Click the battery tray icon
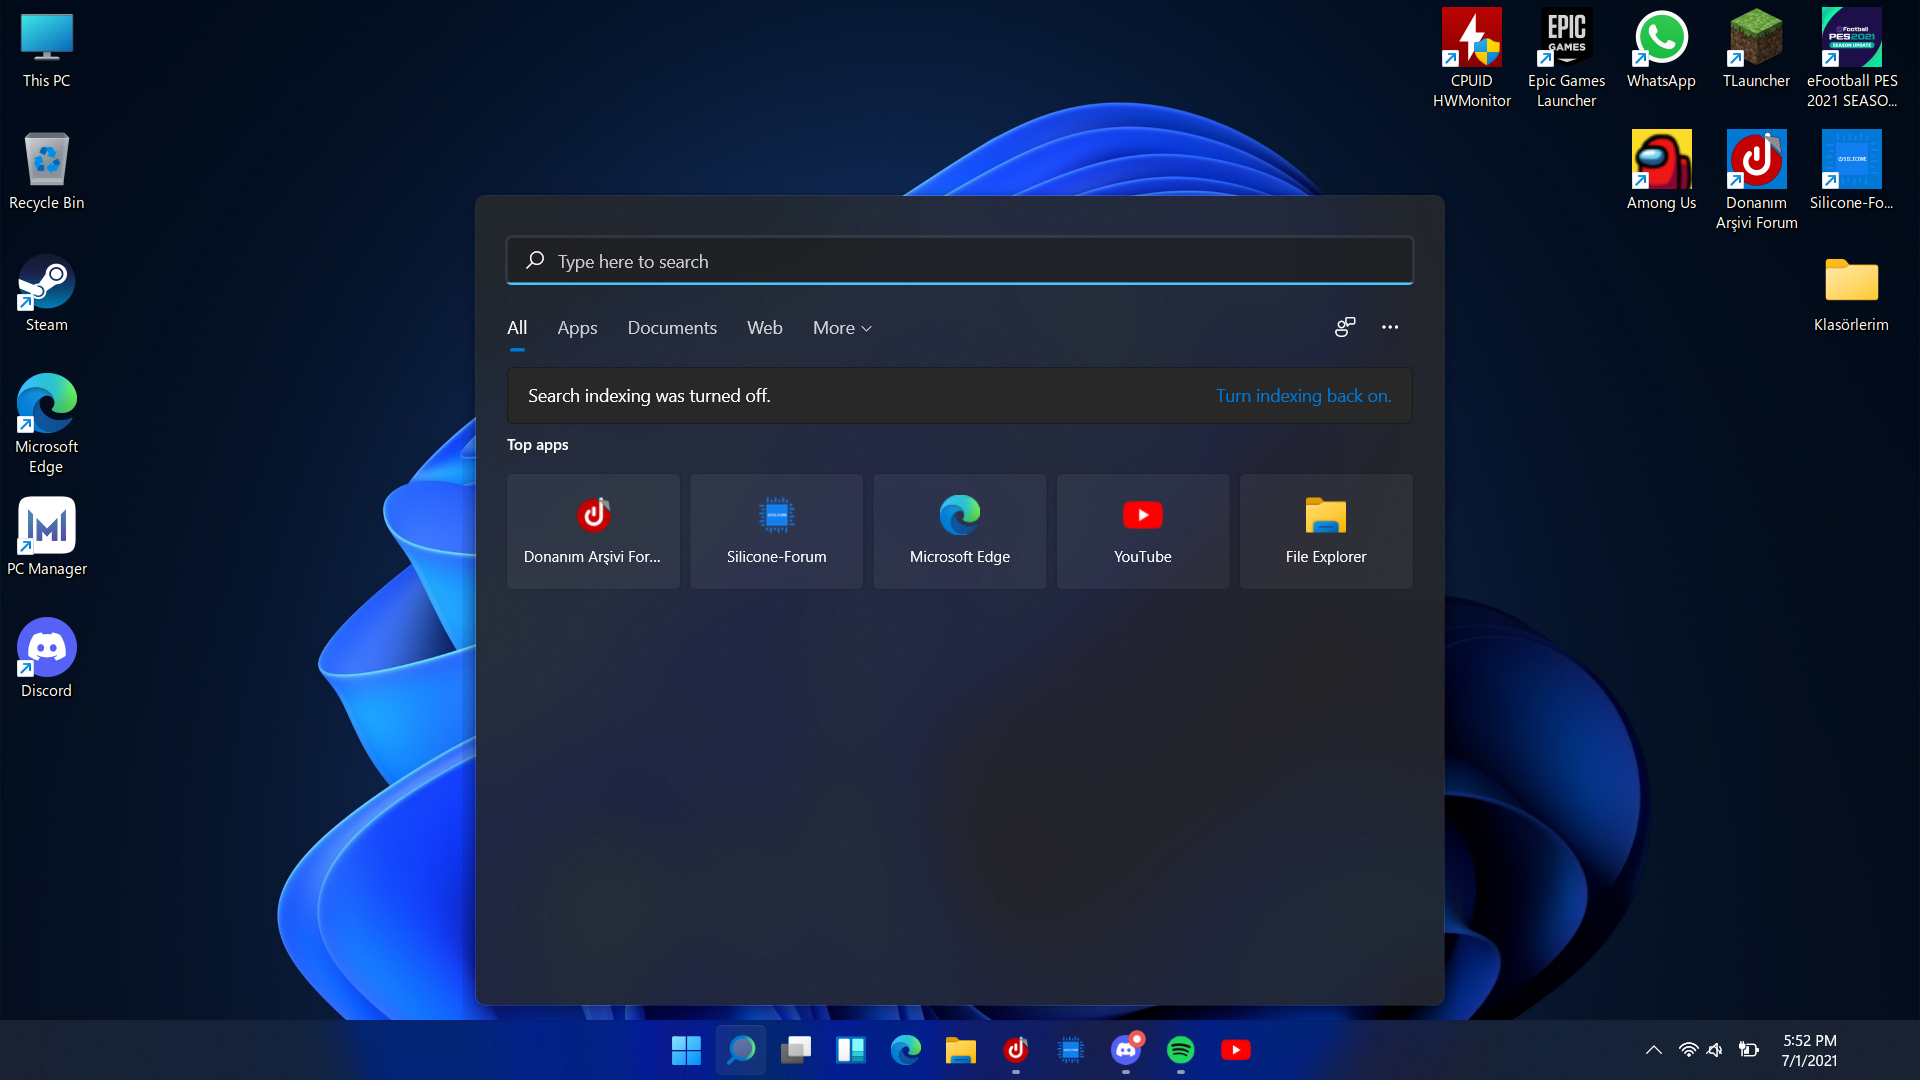This screenshot has height=1080, width=1920. point(1748,1050)
